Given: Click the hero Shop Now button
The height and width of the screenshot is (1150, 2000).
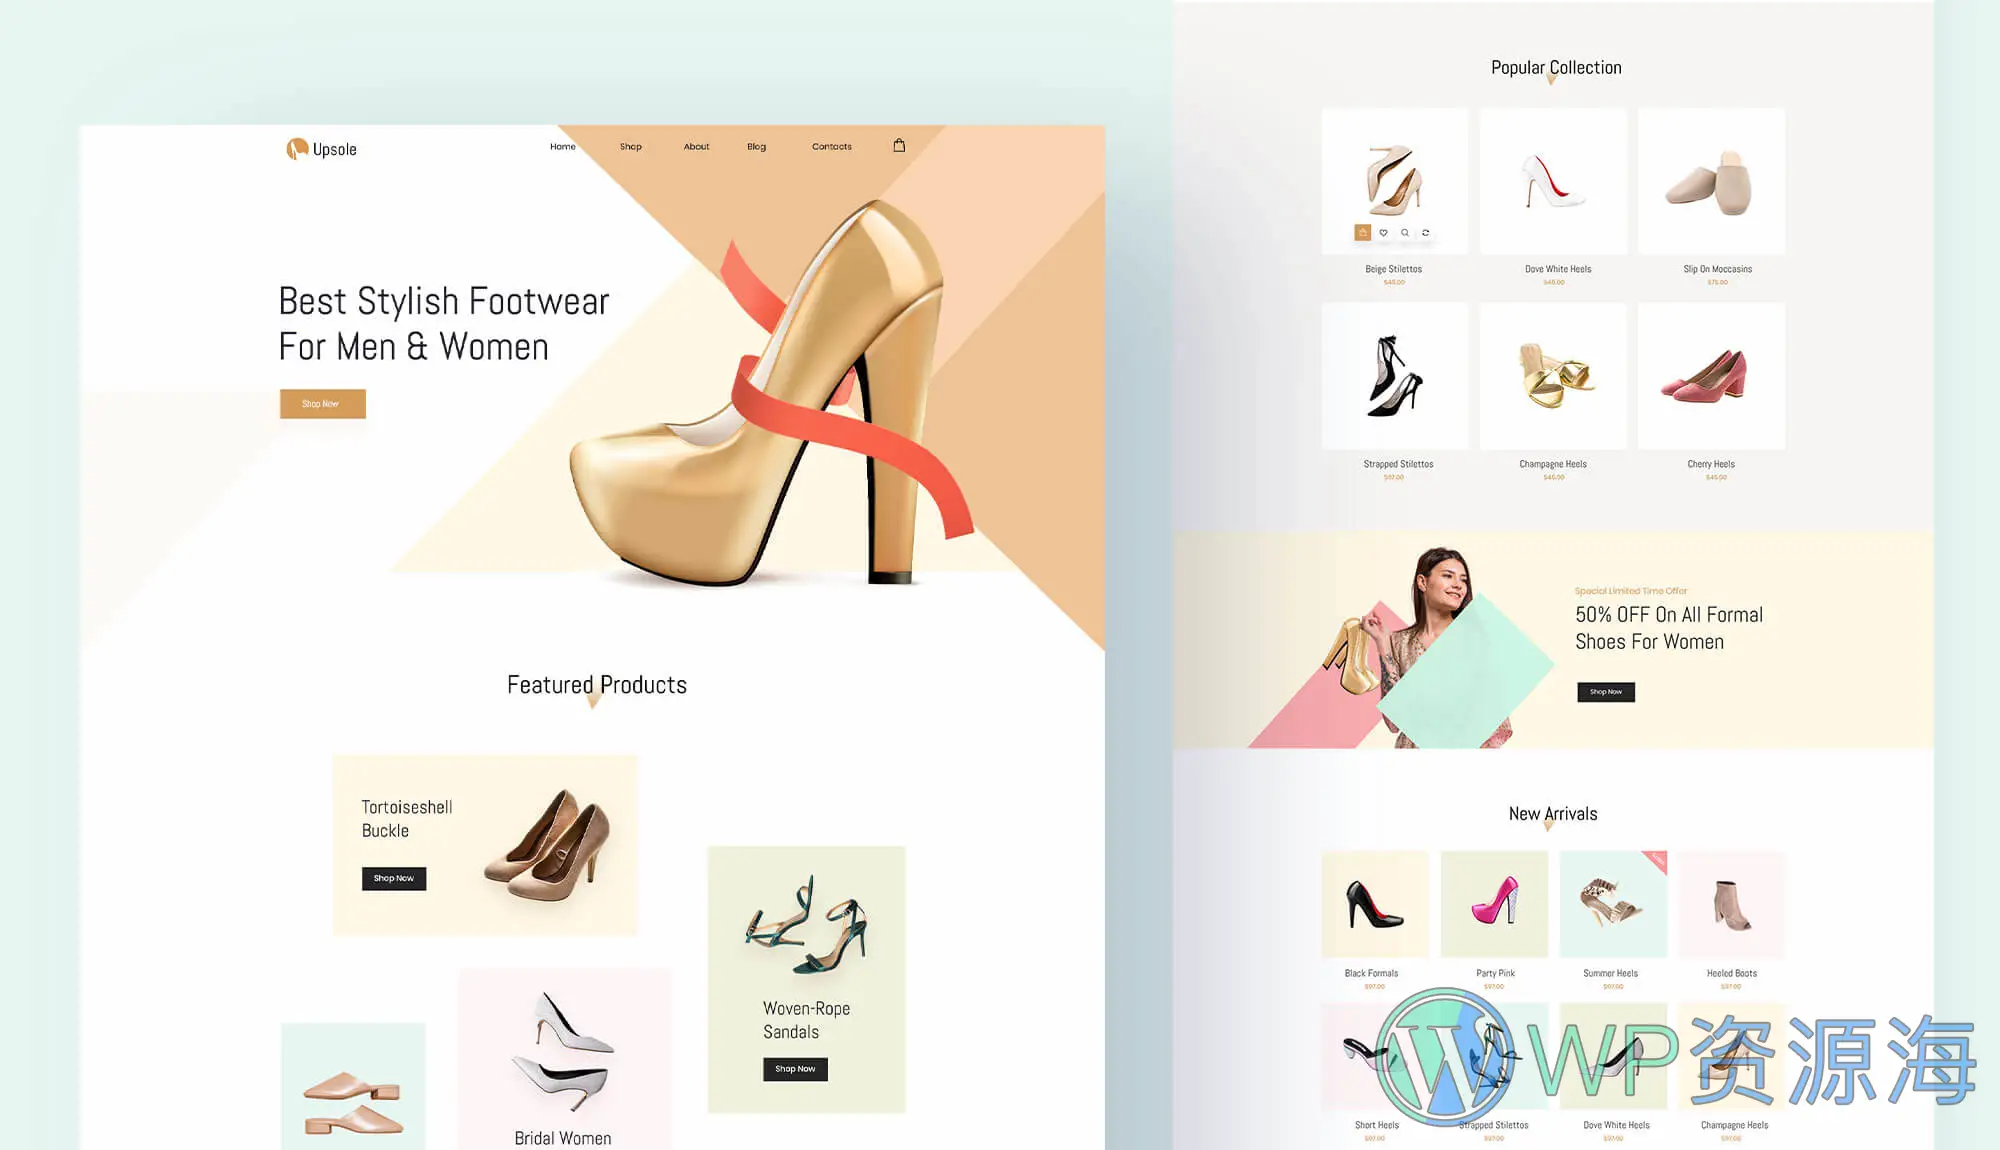Looking at the screenshot, I should point(323,404).
